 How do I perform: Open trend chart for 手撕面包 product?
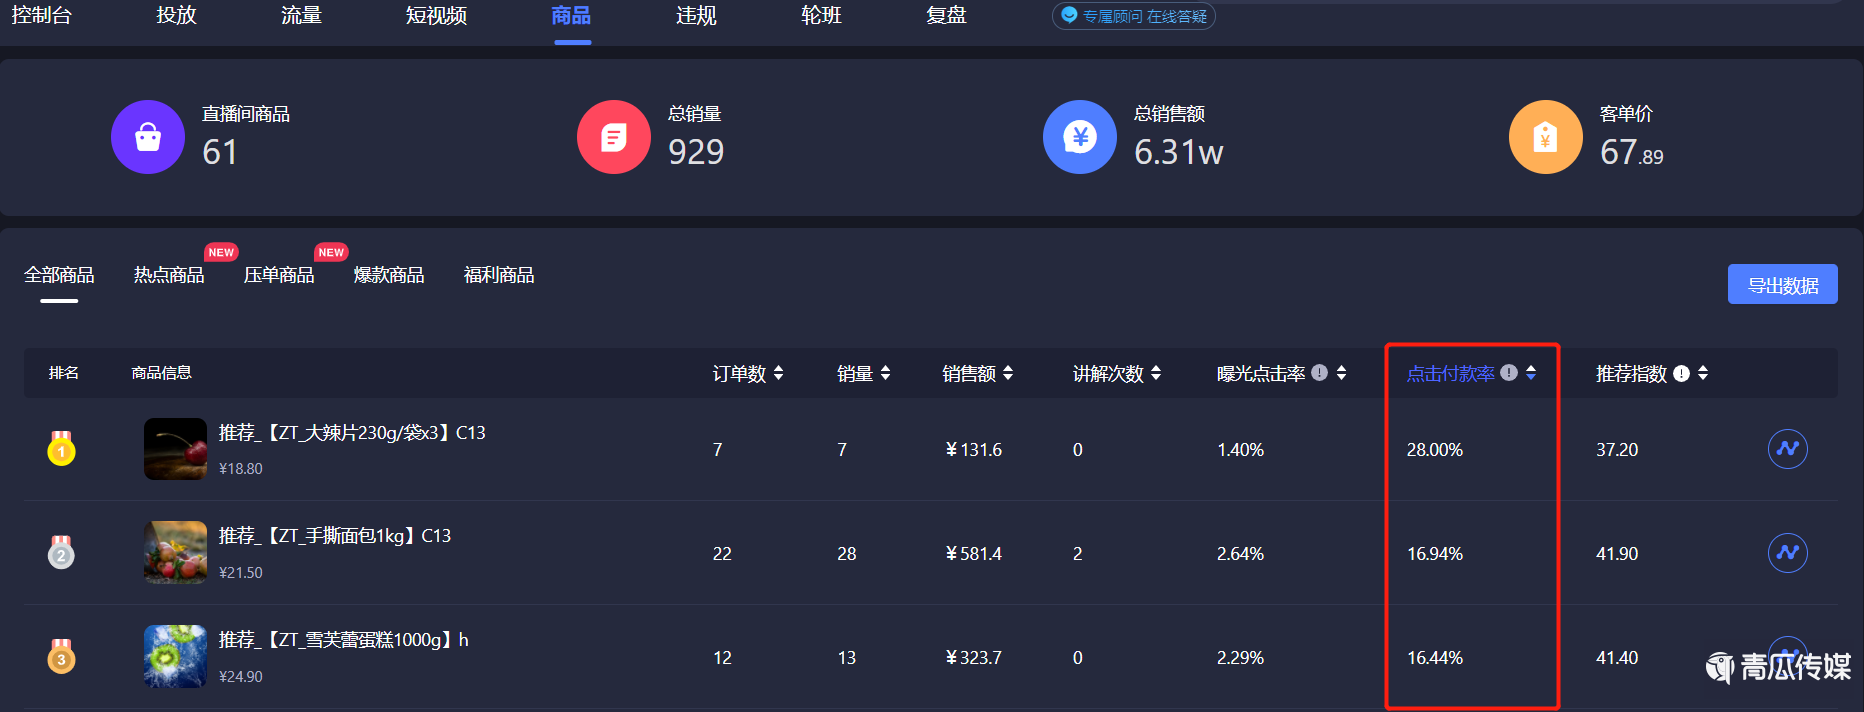pyautogui.click(x=1787, y=553)
